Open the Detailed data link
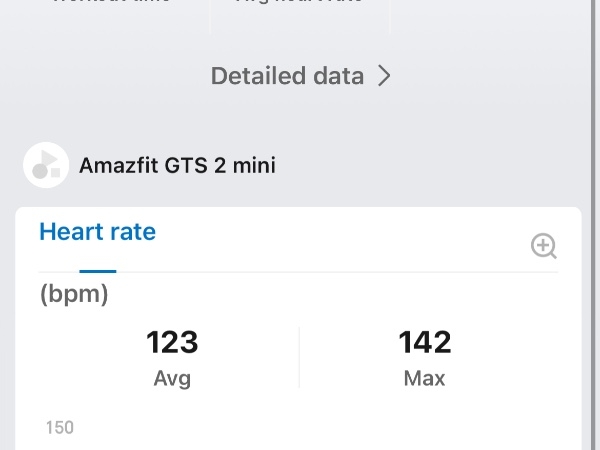Screen dimensions: 600x450 [x=288, y=76]
